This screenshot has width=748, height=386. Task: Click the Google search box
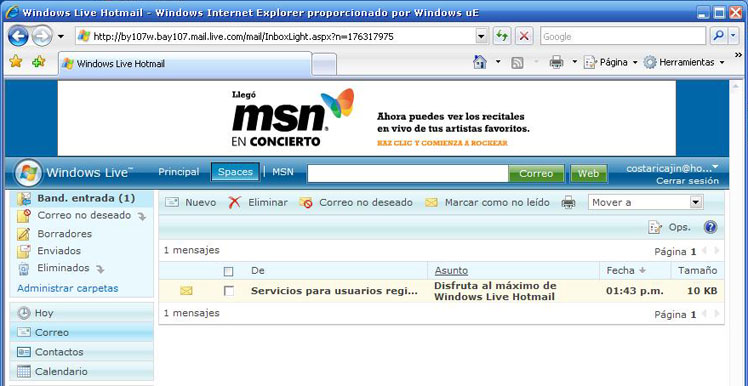pos(623,36)
